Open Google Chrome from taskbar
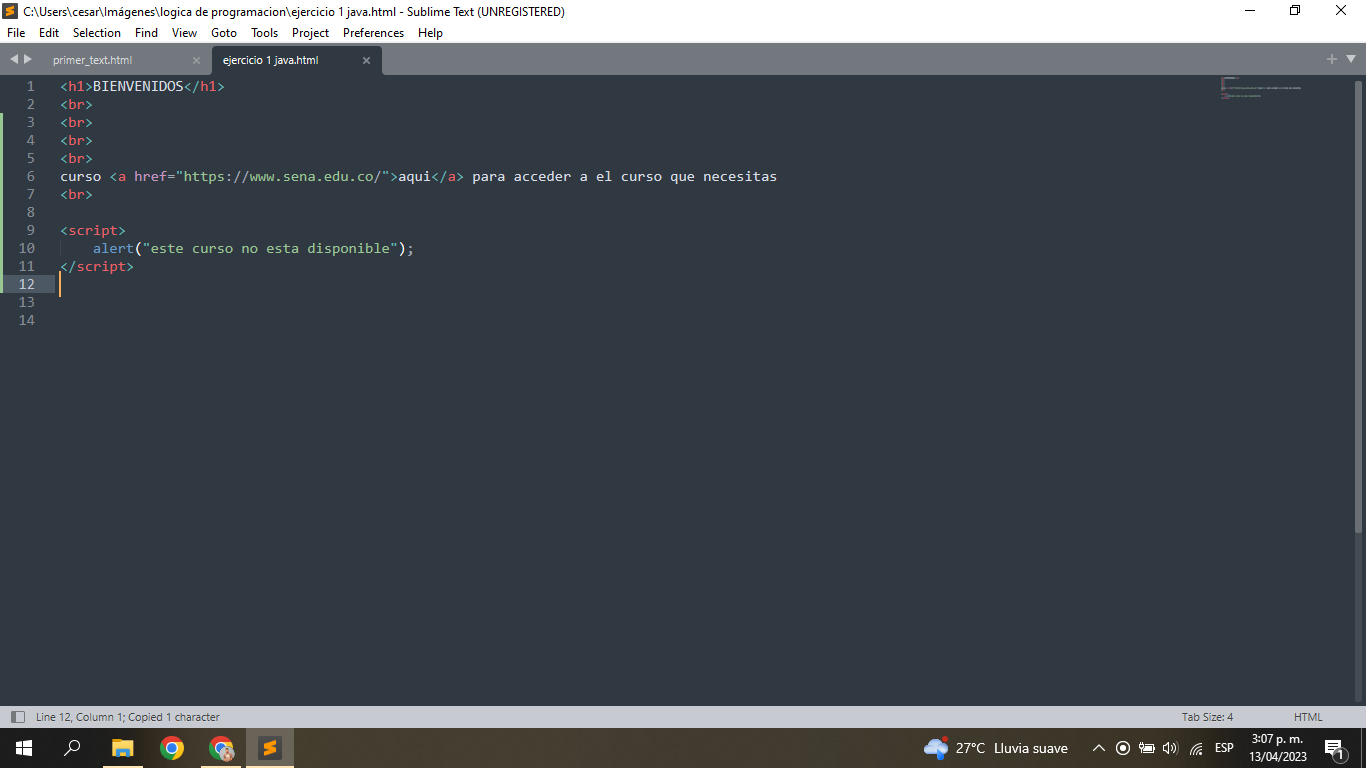 tap(172, 748)
